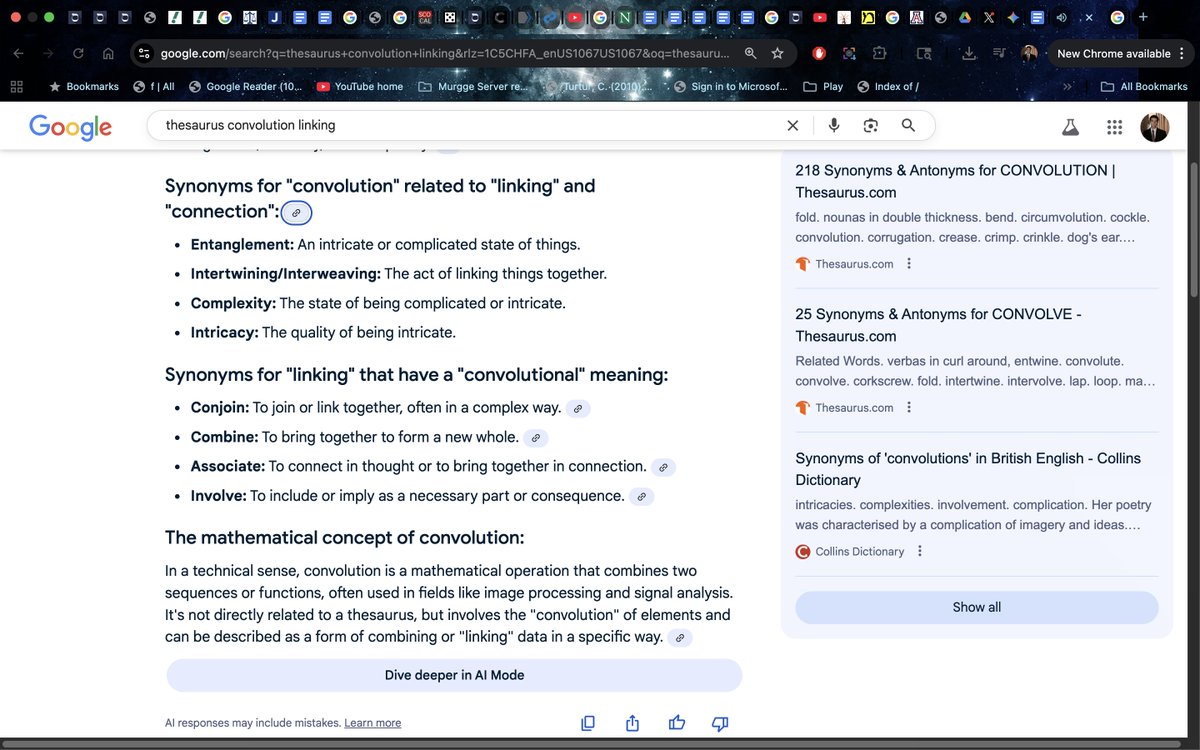This screenshot has width=1200, height=750.
Task: Open the Chrome apps grid in bookmarks bar
Action: (16, 87)
